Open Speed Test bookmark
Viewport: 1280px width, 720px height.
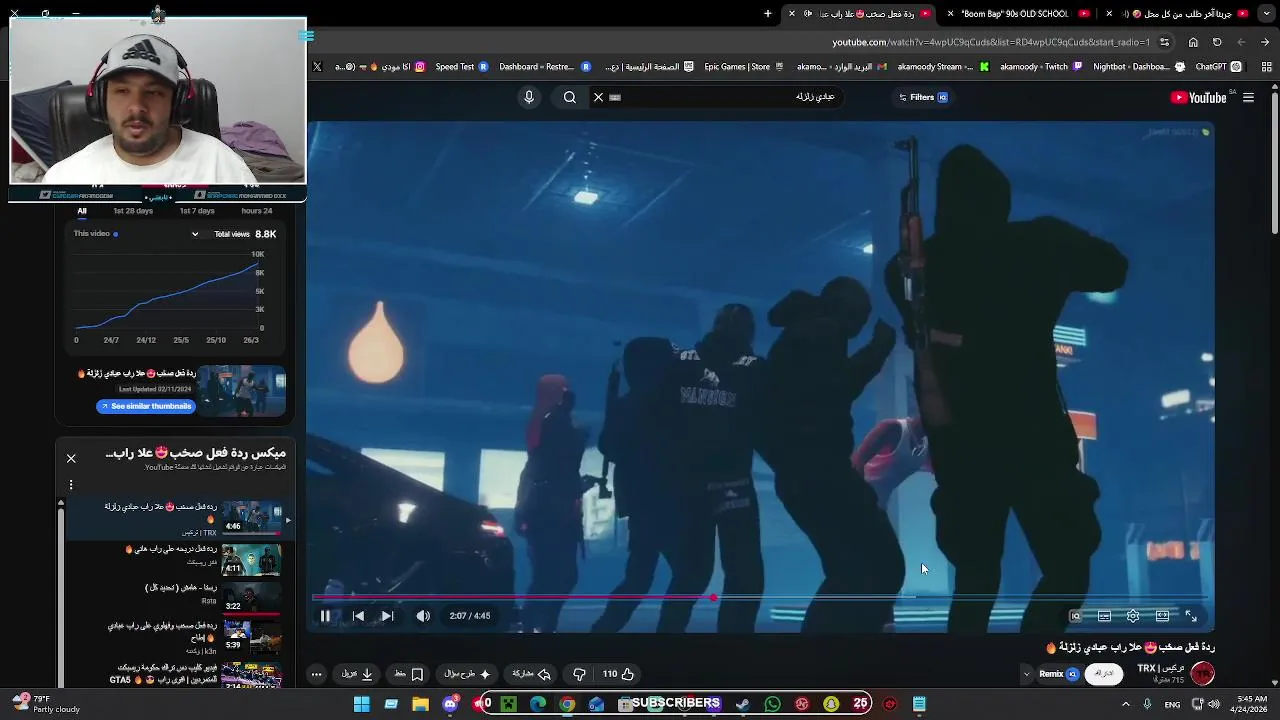point(461,67)
